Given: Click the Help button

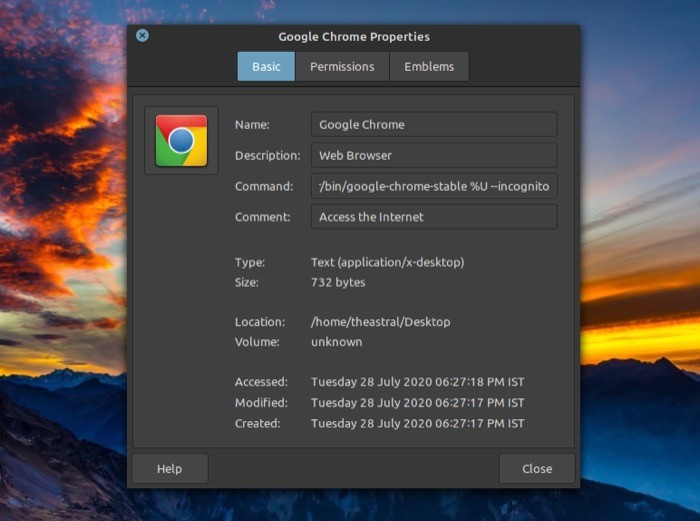Looking at the screenshot, I should click(170, 468).
